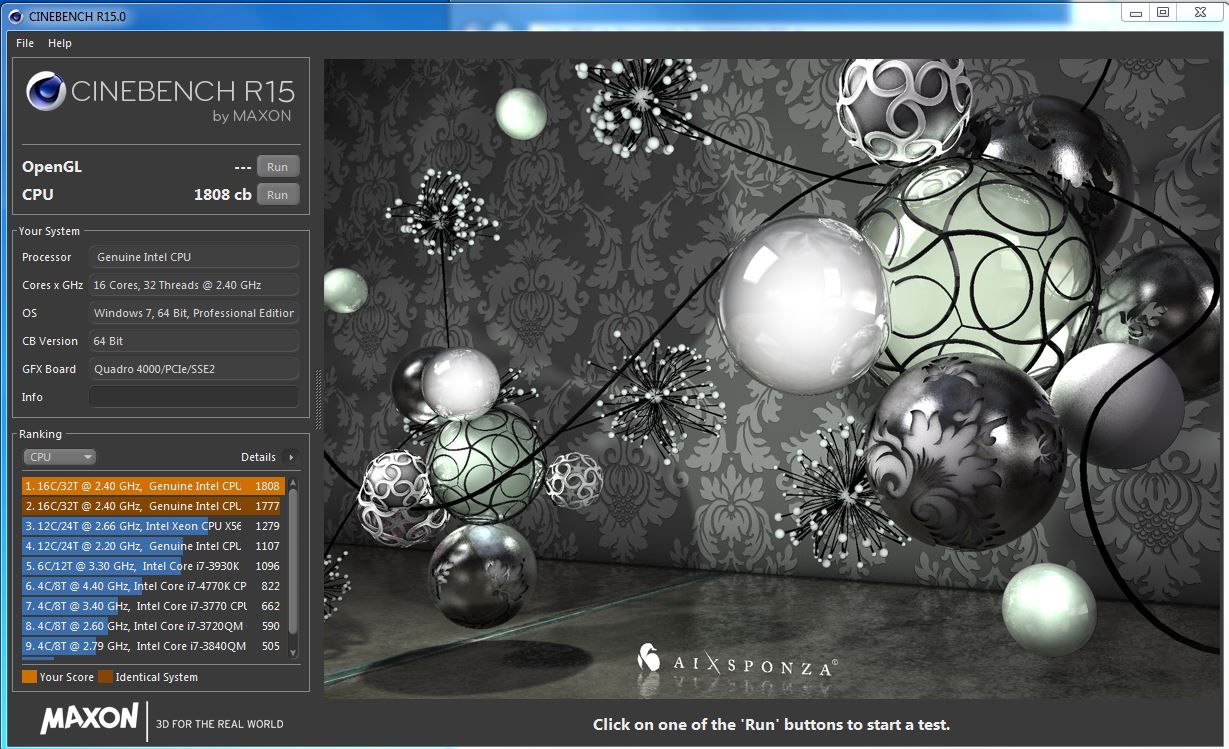
Task: Click the Info text field
Action: 194,397
